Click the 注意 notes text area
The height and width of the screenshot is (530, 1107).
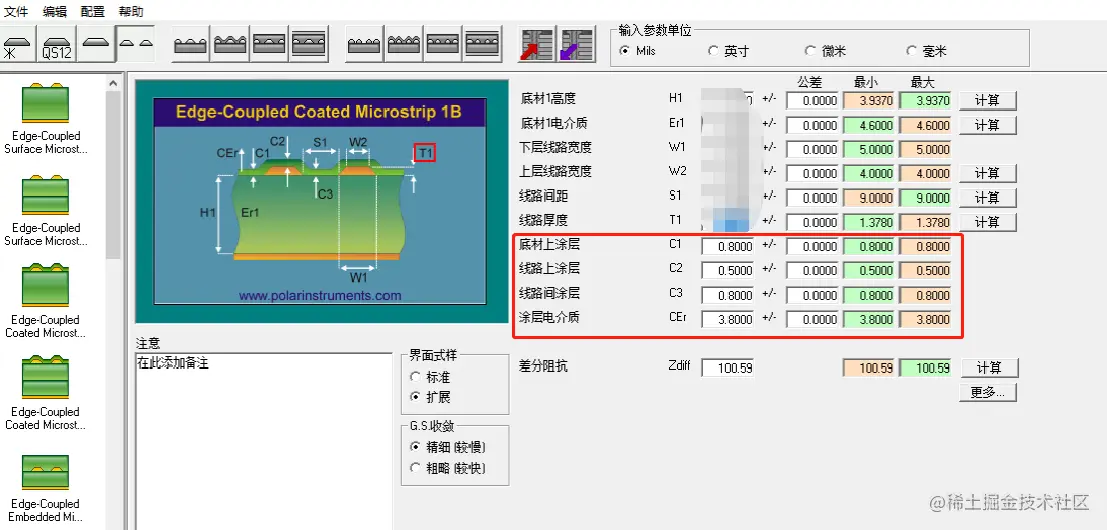coord(263,441)
